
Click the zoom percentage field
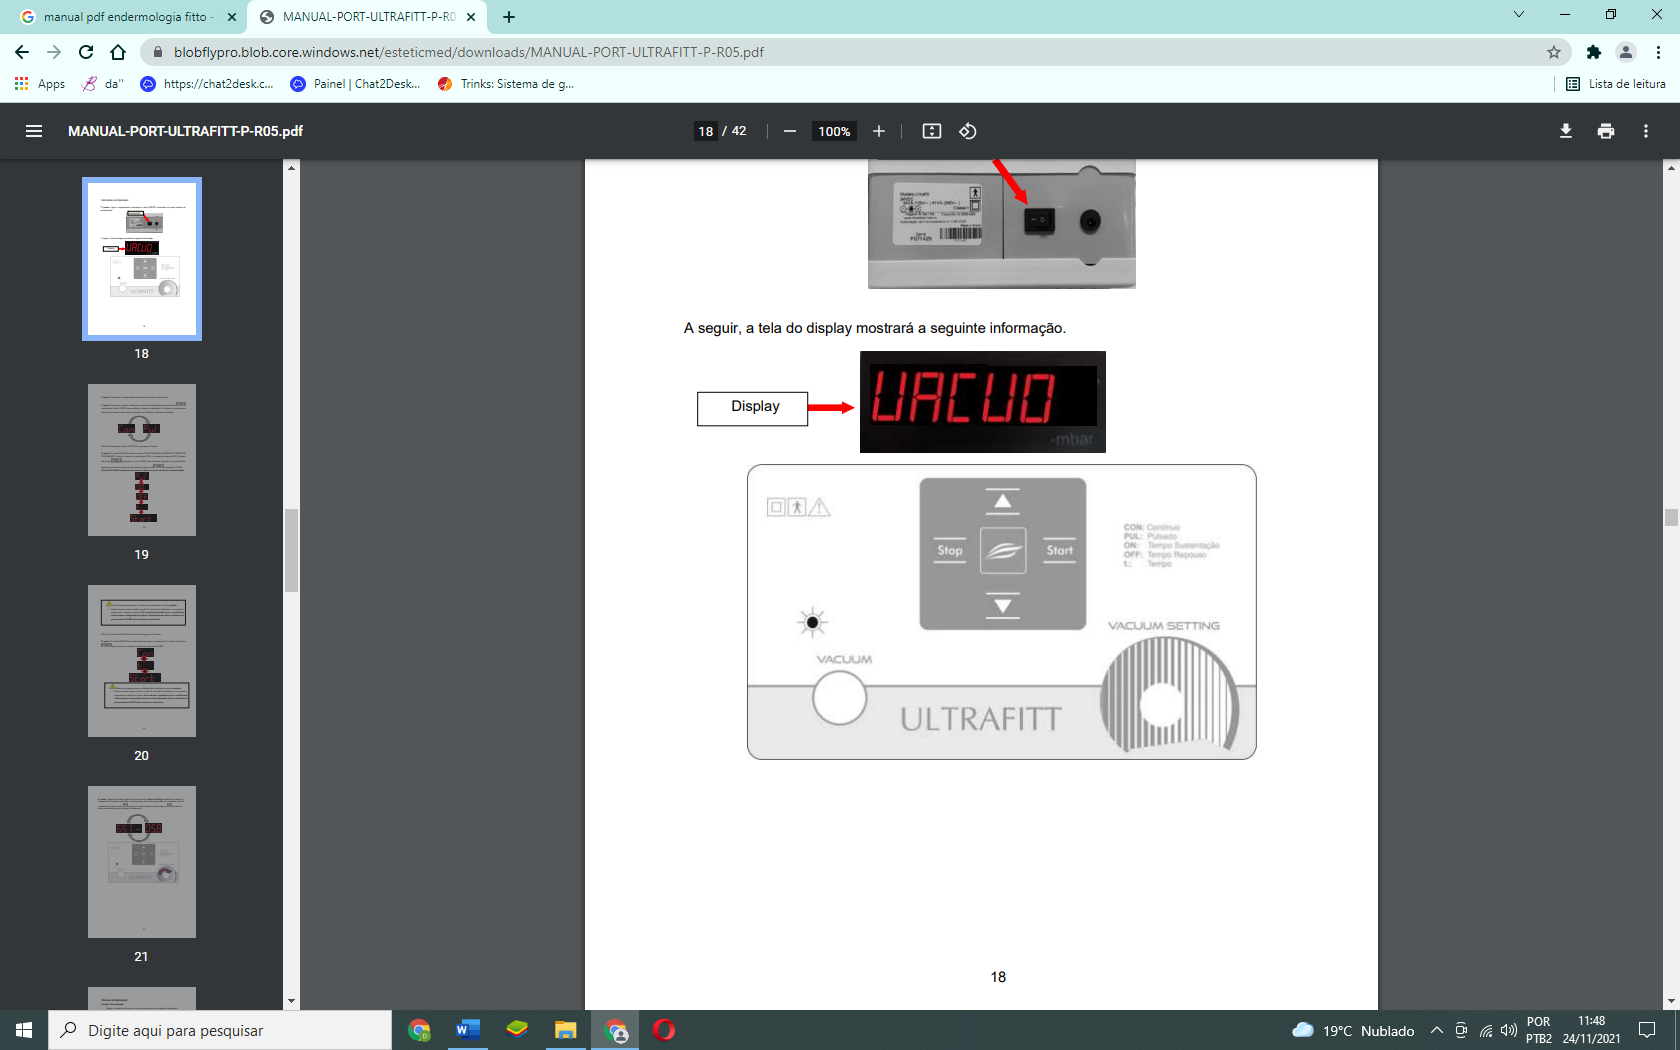pos(834,131)
